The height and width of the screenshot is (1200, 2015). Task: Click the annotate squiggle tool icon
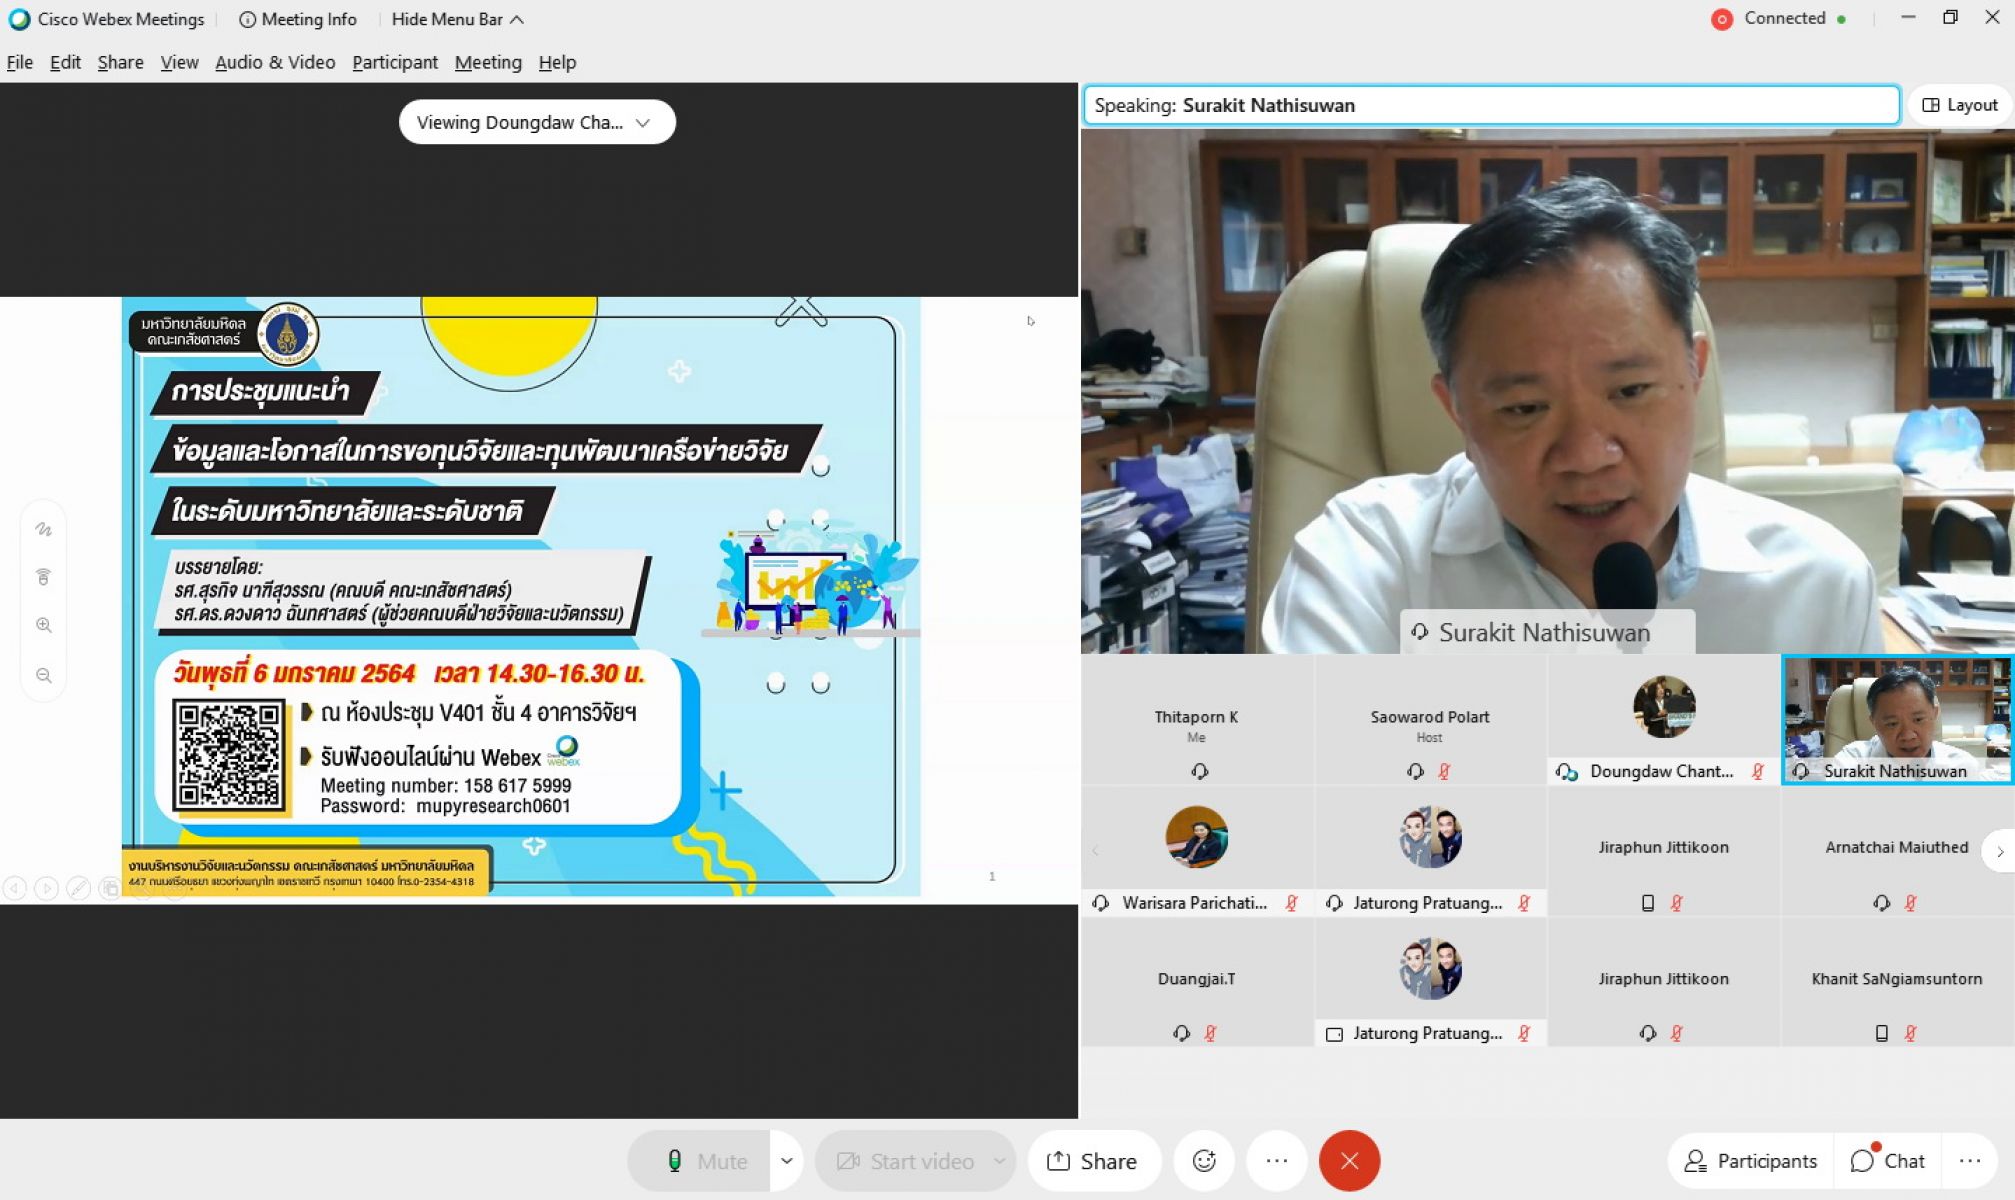[x=44, y=529]
